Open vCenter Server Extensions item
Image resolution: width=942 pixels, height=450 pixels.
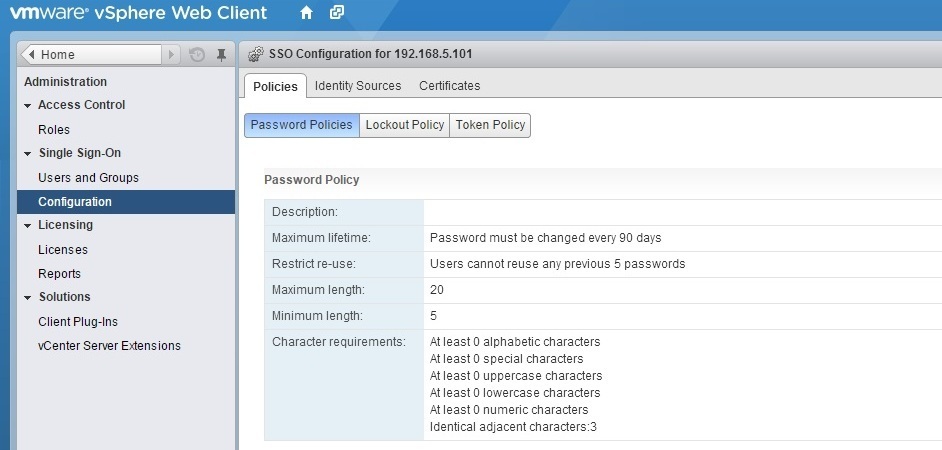pos(109,346)
